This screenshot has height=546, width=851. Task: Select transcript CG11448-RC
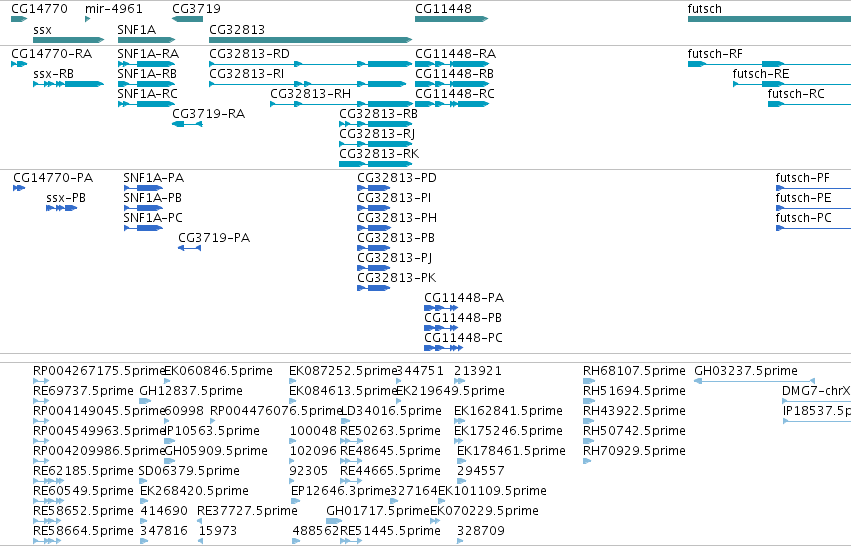point(452,104)
